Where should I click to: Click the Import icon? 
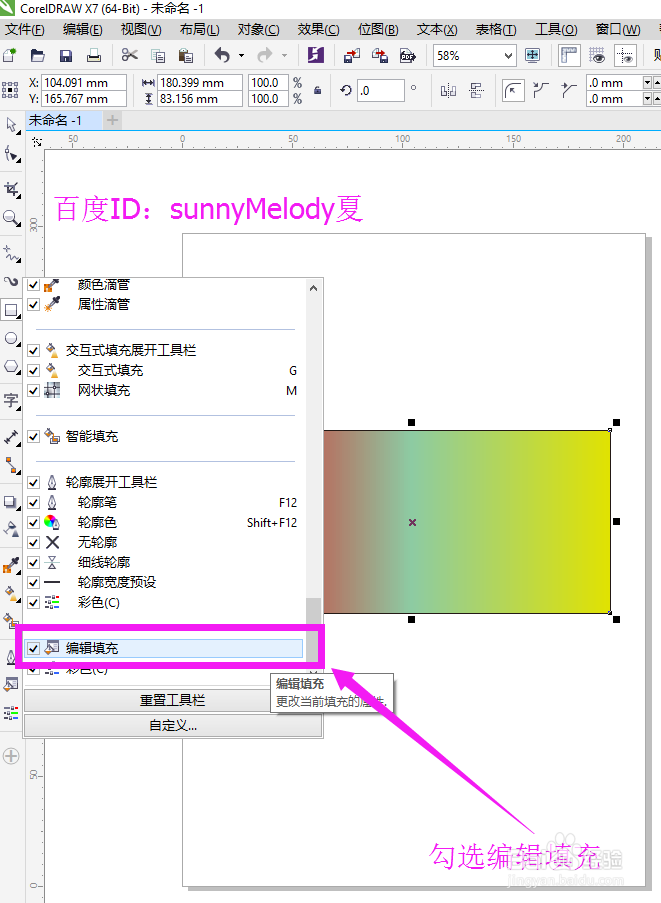click(x=351, y=55)
